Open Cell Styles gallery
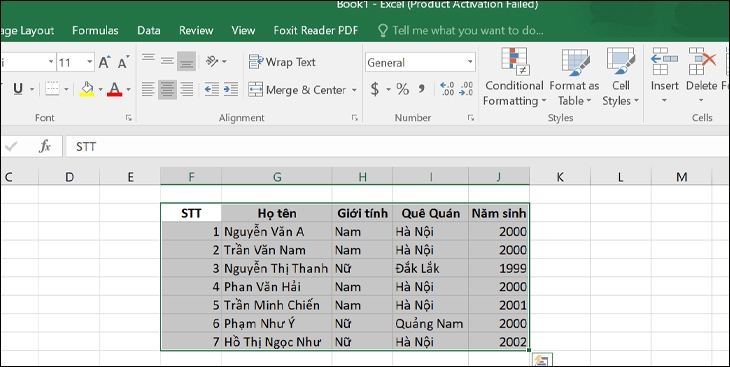Image resolution: width=730 pixels, height=367 pixels. pos(621,77)
